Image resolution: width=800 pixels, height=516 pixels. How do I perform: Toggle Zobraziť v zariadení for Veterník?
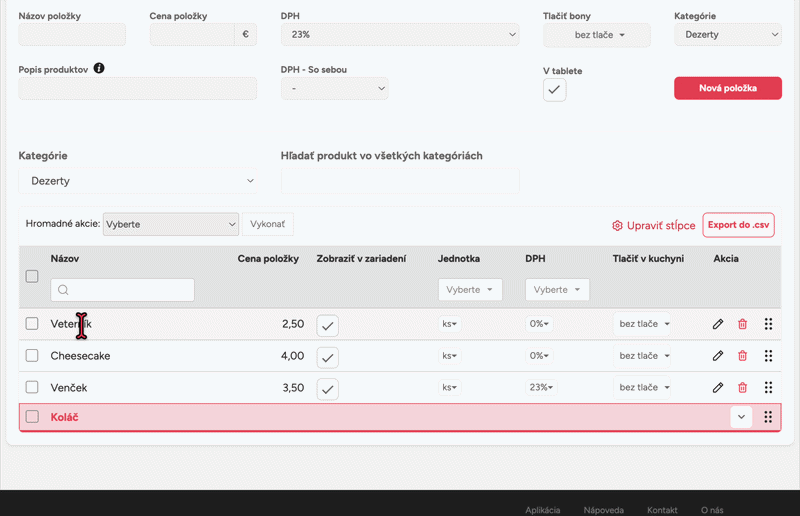(328, 325)
